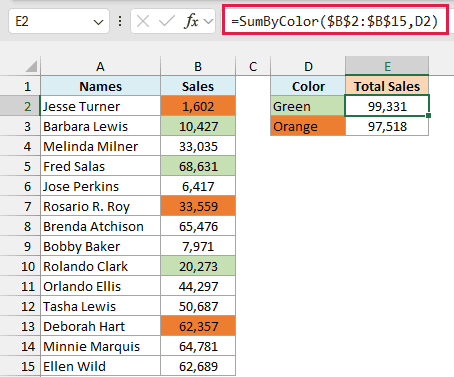Click the 7,971 sales cell
The image size is (454, 377).
(x=198, y=246)
